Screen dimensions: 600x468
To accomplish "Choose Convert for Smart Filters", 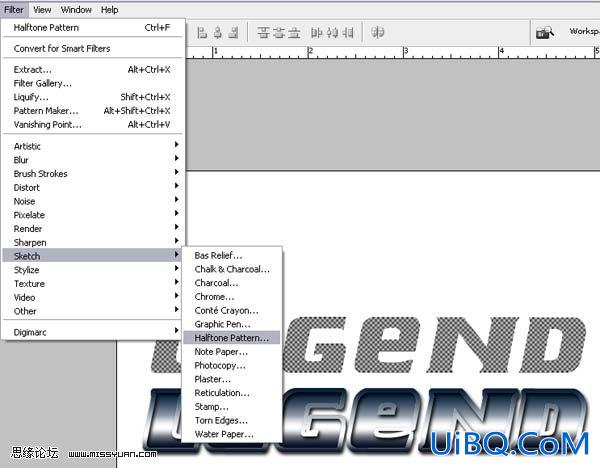I will [x=92, y=49].
